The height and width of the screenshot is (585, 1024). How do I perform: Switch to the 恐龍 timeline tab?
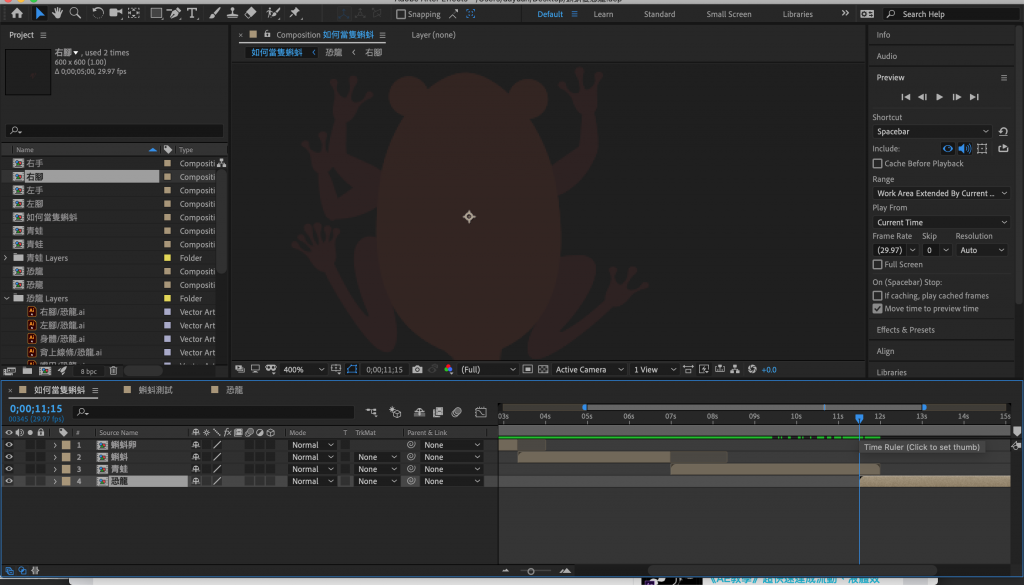coord(234,390)
